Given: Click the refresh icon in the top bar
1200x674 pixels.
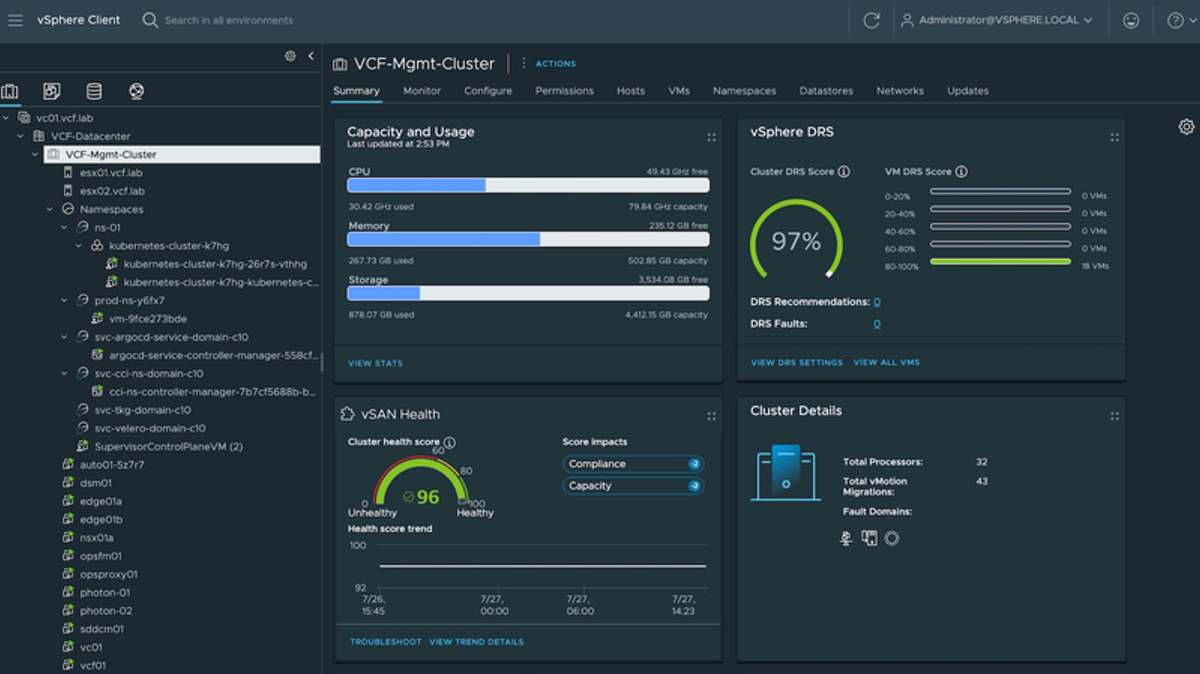Looking at the screenshot, I should pos(871,20).
